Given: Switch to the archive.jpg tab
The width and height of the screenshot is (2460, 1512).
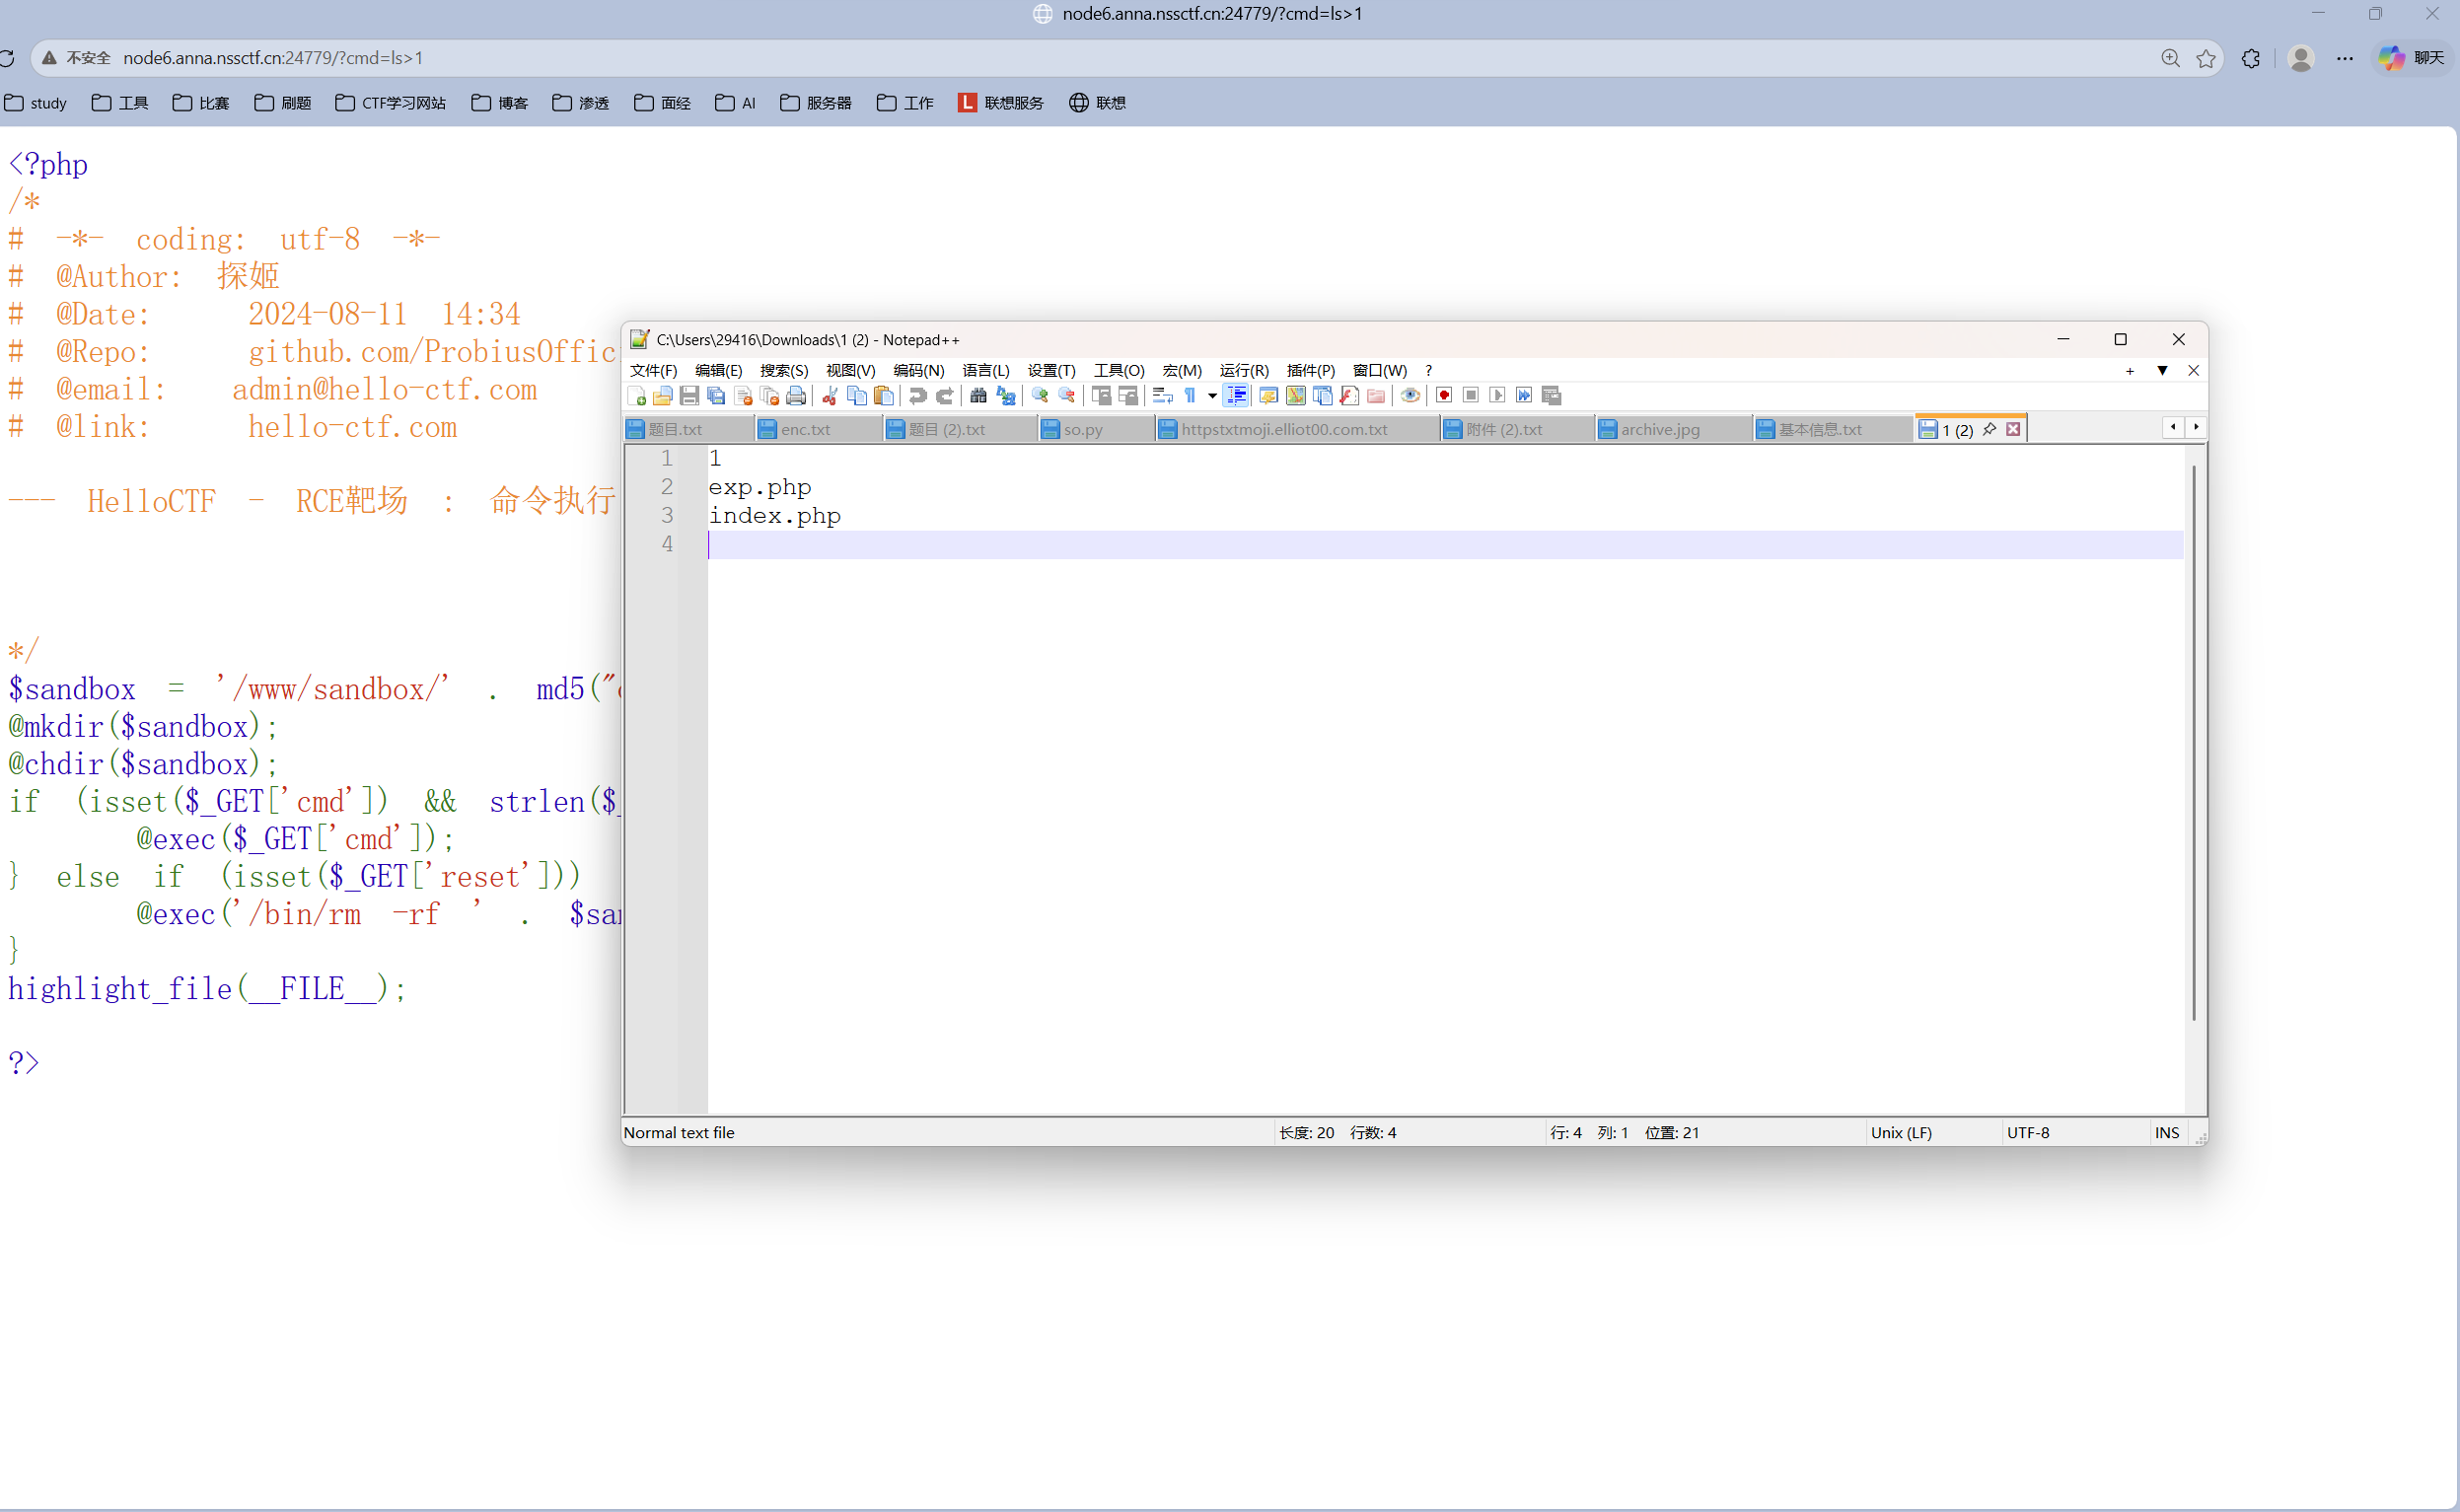Looking at the screenshot, I should [x=1672, y=429].
